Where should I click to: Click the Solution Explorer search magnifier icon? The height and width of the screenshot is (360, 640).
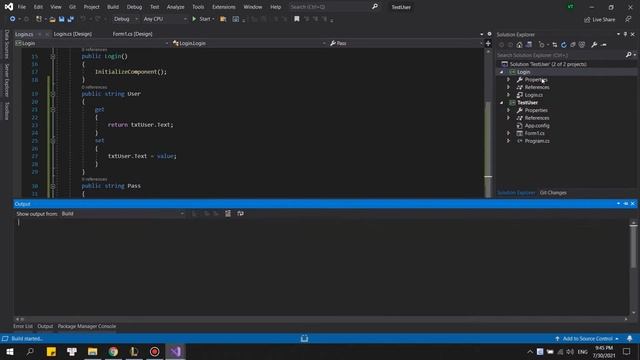coord(629,55)
